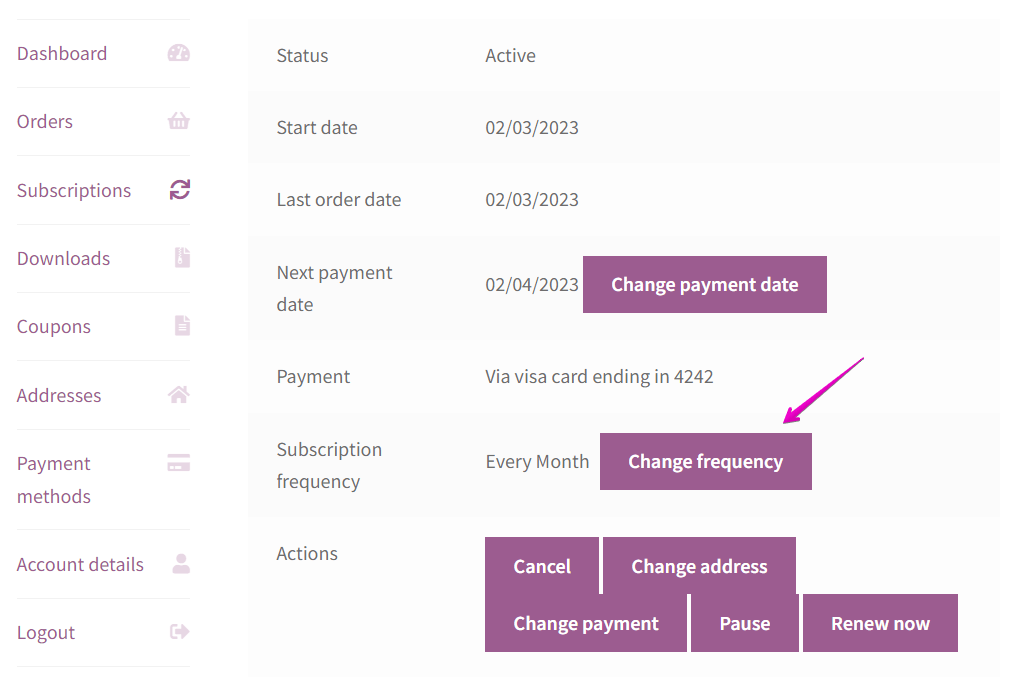This screenshot has width=1013, height=690.
Task: Click the Payment methods credit card icon
Action: point(178,463)
